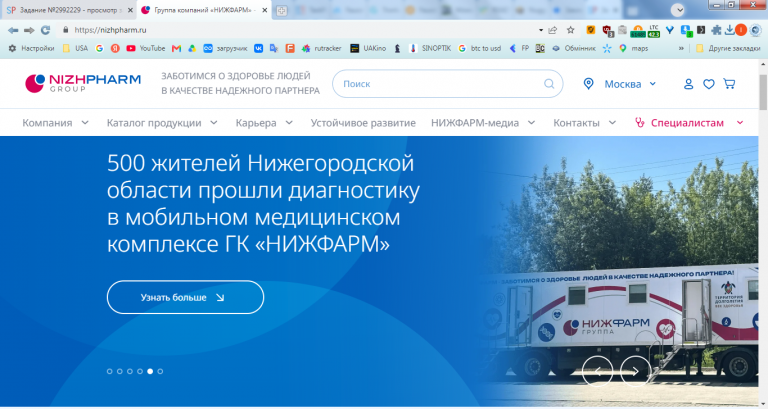Show previous slide with the left arrow
This screenshot has height=409, width=768.
598,371
